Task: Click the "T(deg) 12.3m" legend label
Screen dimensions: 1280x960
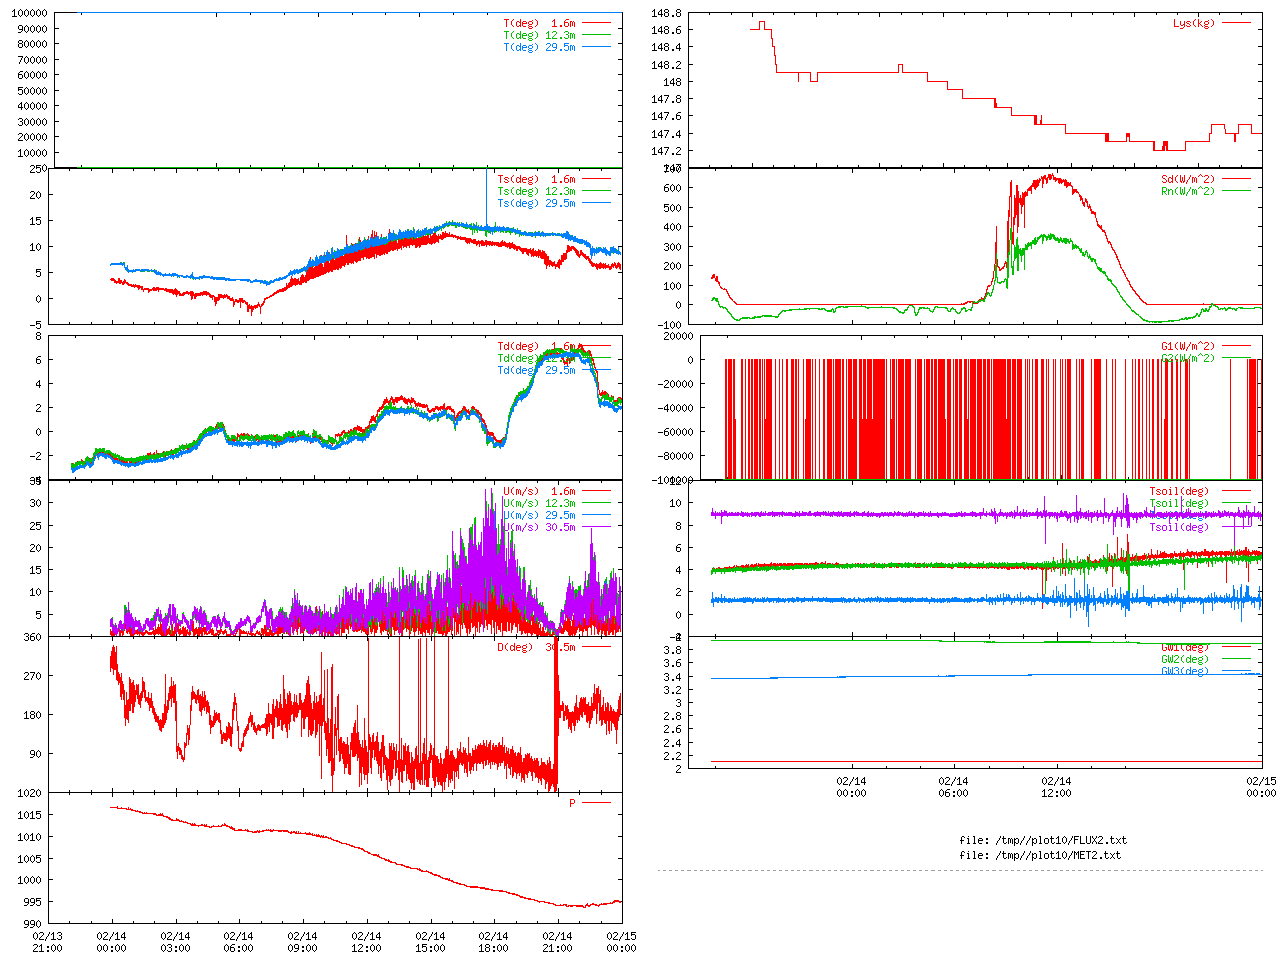Action: [x=540, y=35]
